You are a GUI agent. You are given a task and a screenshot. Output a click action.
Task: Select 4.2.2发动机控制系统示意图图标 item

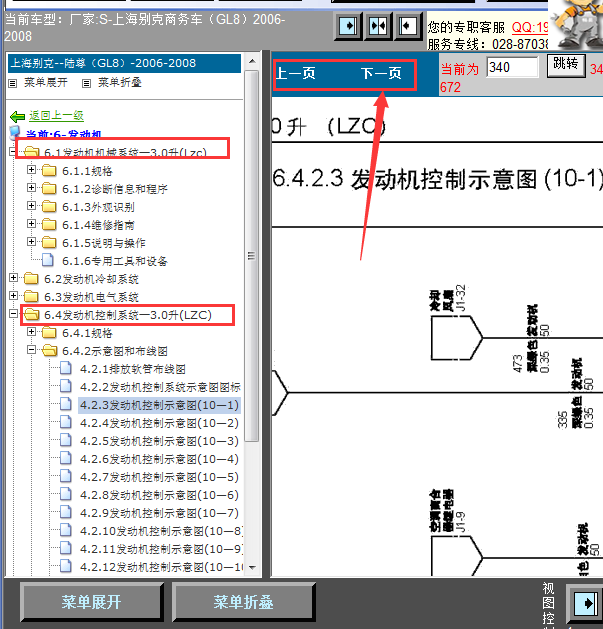[x=160, y=387]
